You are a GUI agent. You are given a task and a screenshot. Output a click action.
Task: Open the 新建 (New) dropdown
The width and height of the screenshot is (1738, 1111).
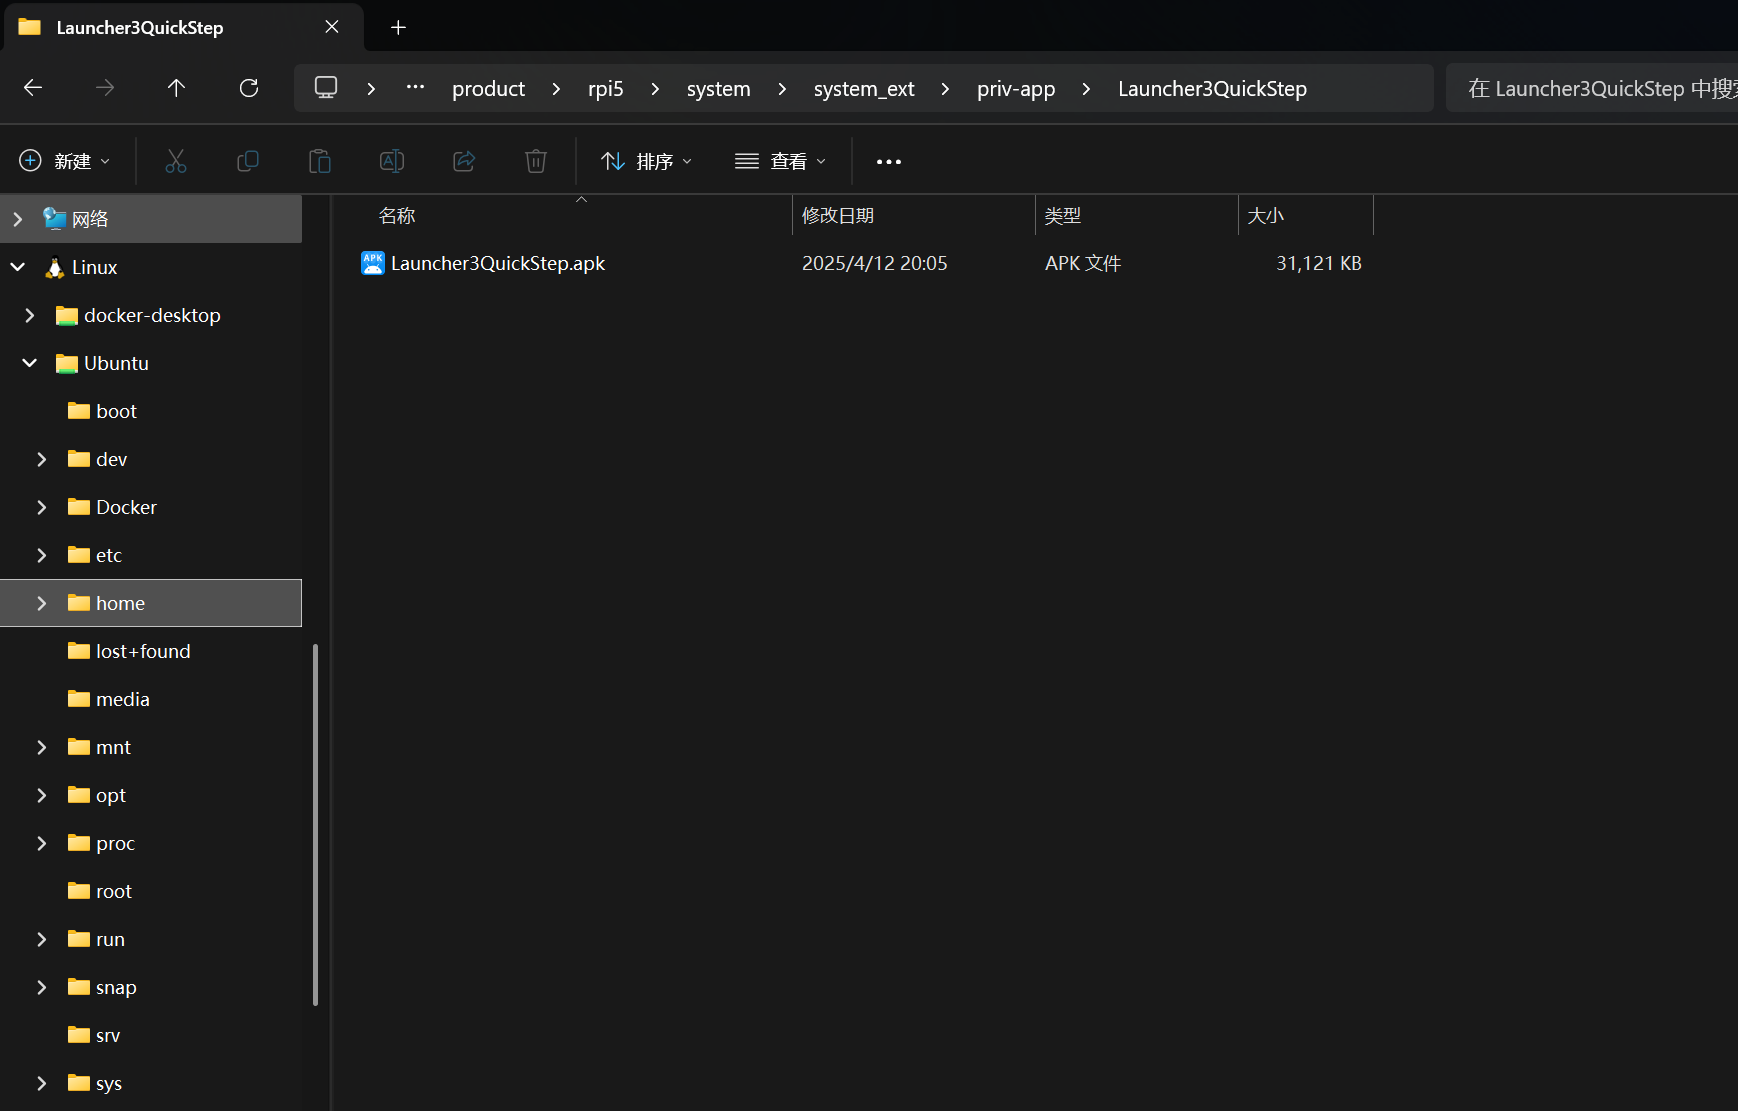[x=65, y=161]
